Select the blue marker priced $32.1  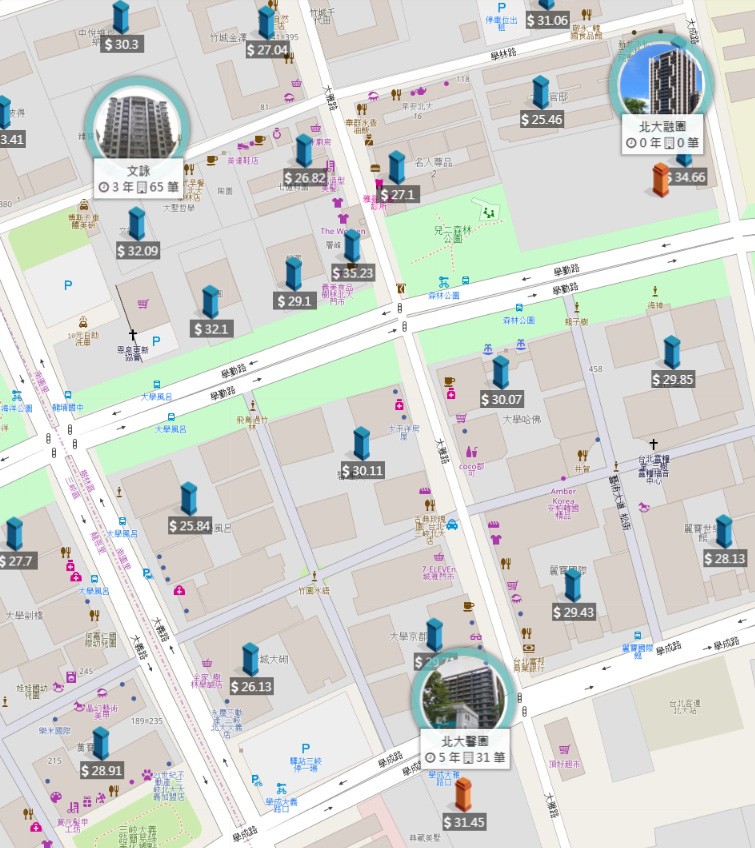[x=210, y=302]
